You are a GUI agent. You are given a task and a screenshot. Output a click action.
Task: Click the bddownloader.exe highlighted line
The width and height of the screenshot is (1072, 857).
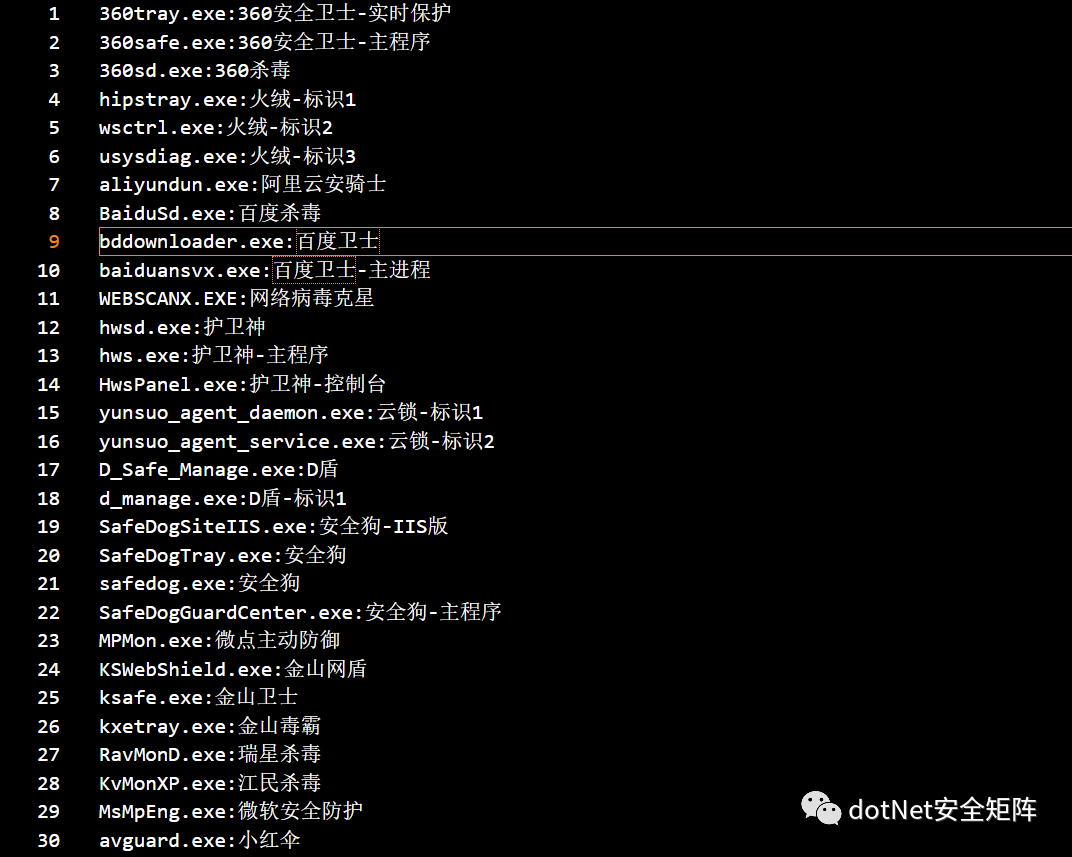pyautogui.click(x=585, y=241)
